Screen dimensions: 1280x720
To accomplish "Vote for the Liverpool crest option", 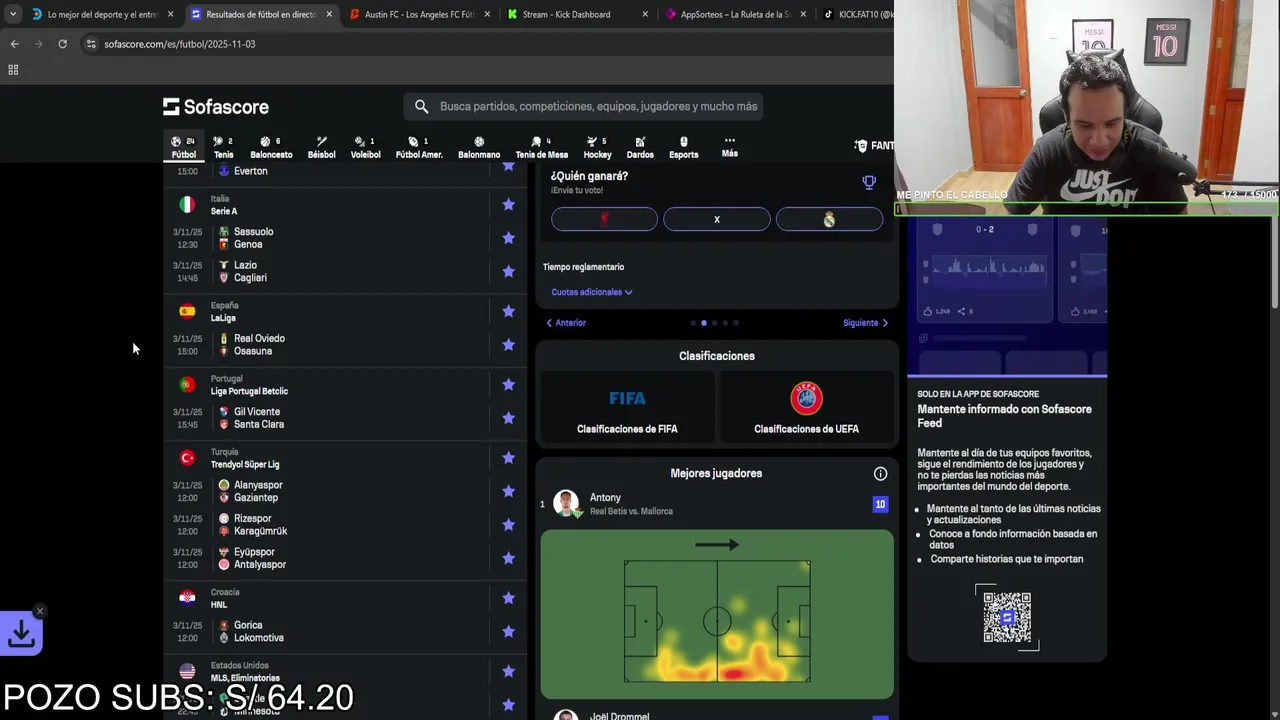I will pyautogui.click(x=604, y=219).
